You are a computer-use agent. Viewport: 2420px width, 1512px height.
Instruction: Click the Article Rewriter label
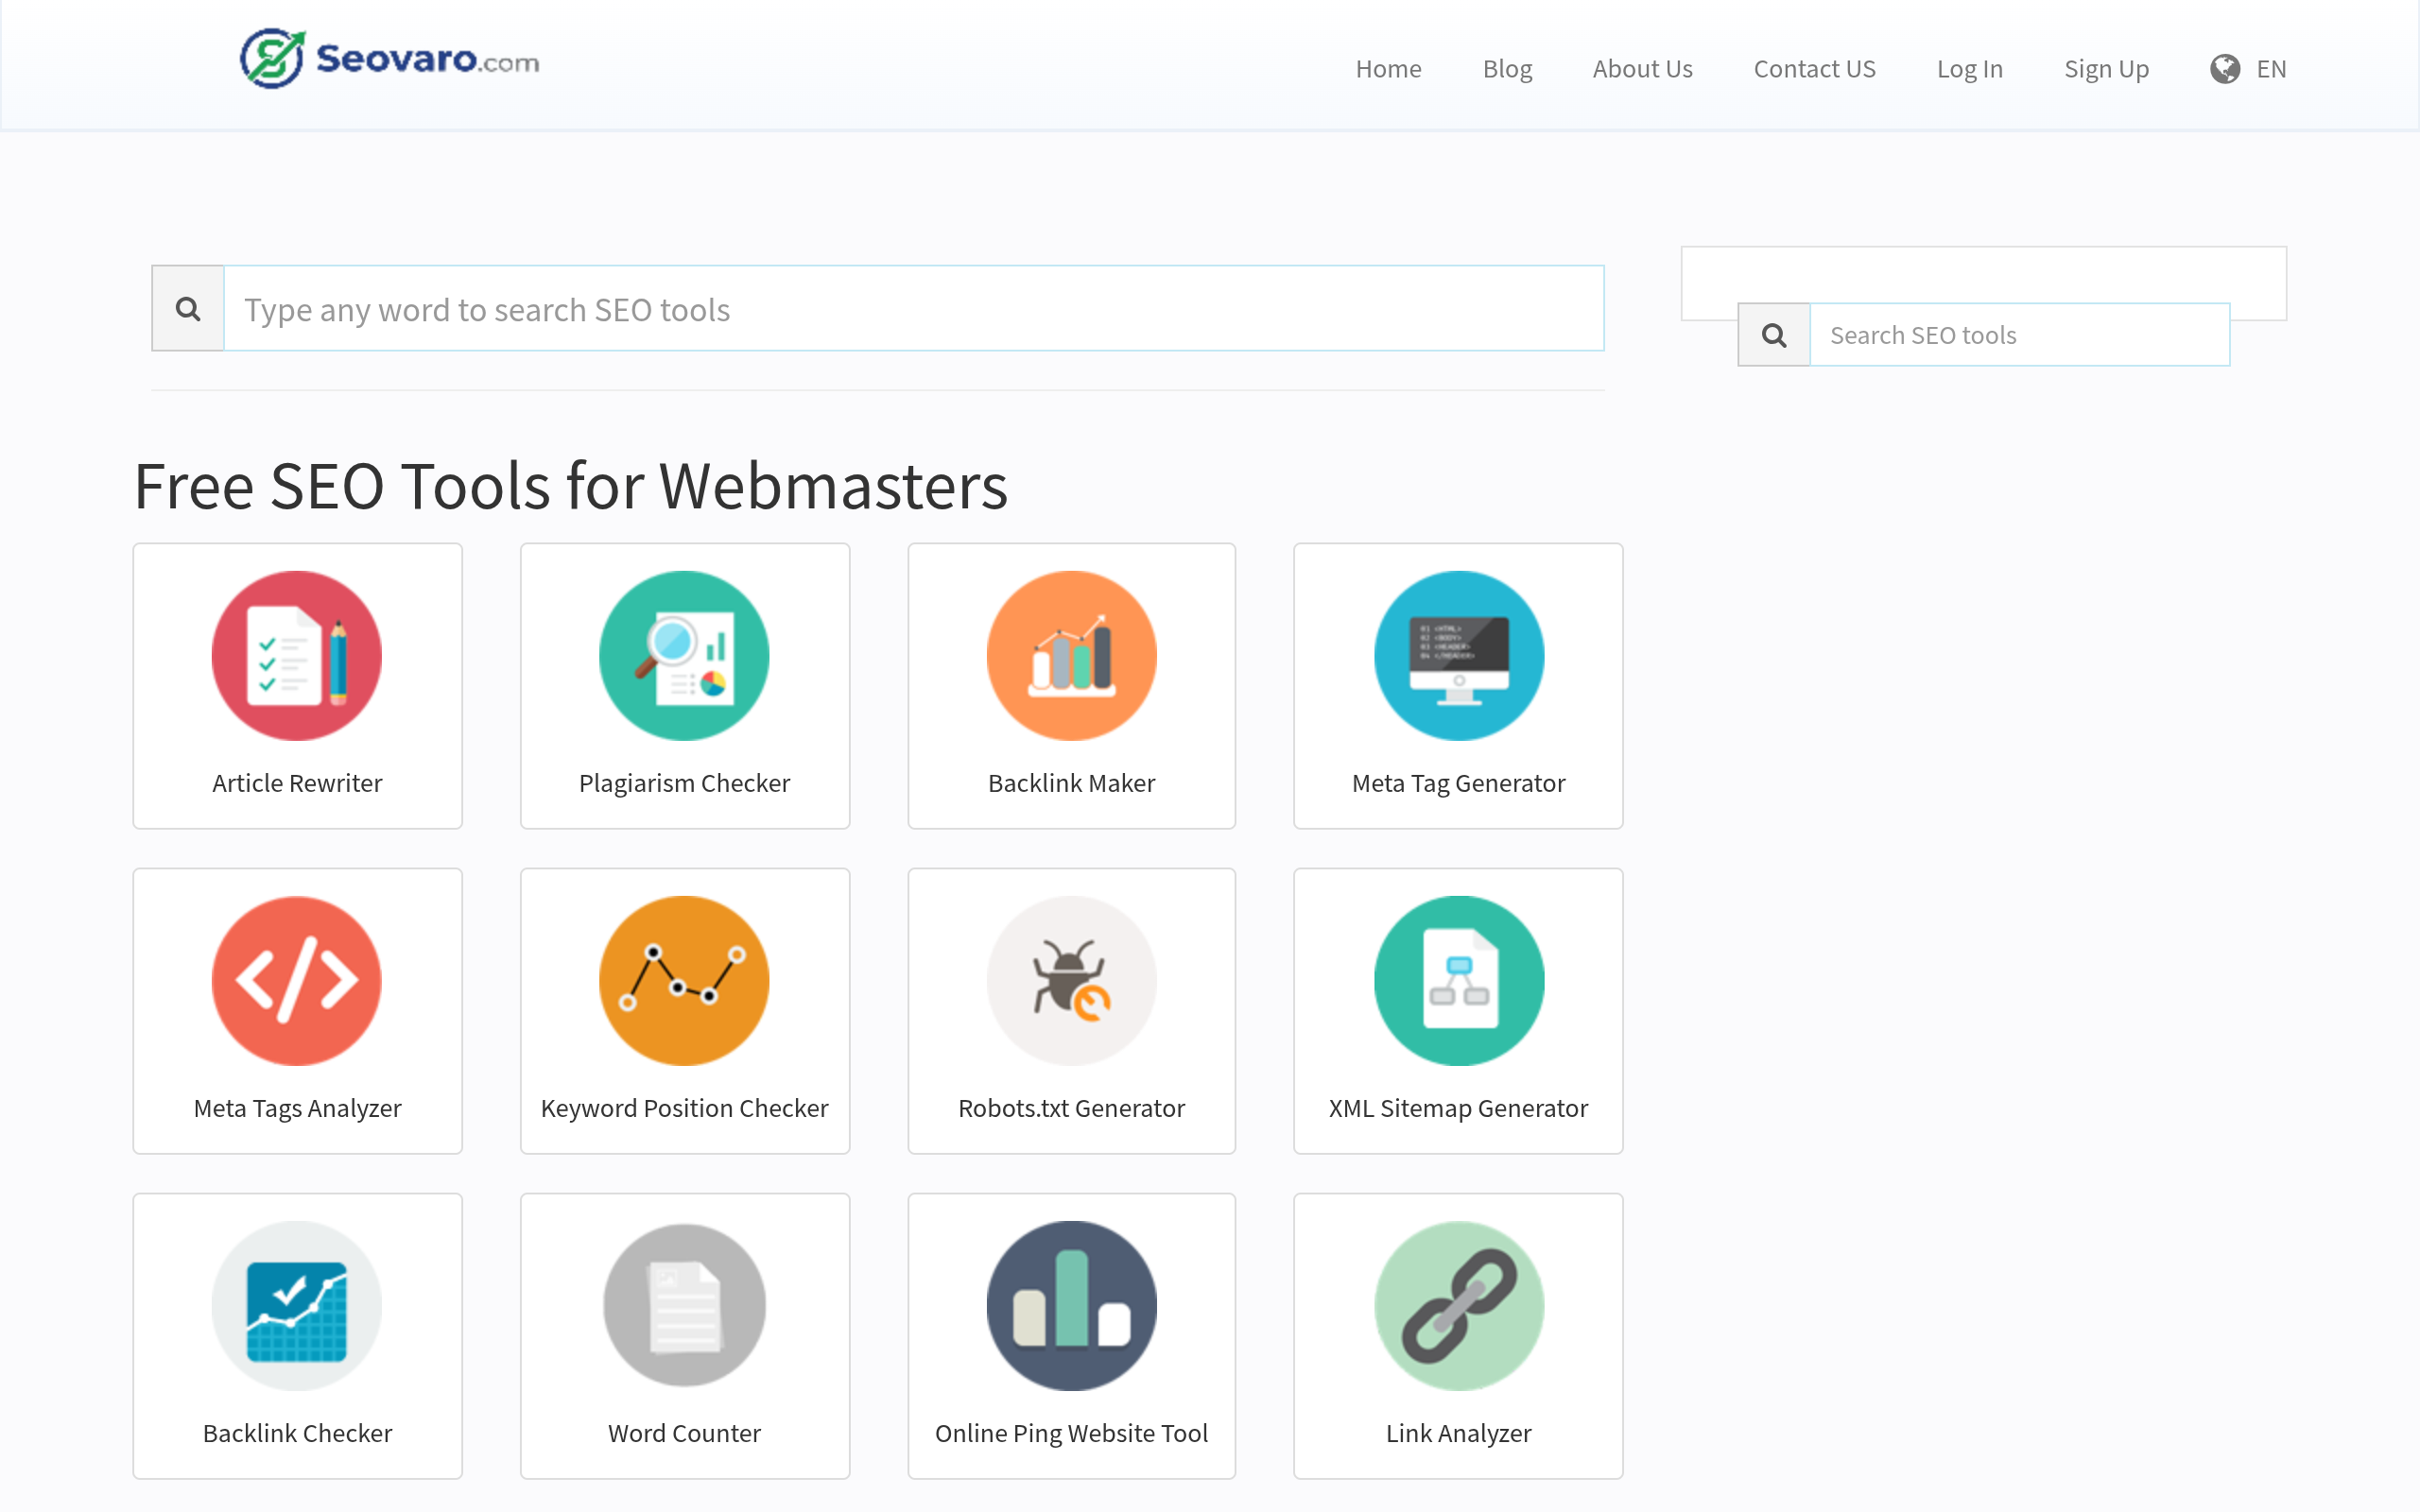click(x=297, y=783)
